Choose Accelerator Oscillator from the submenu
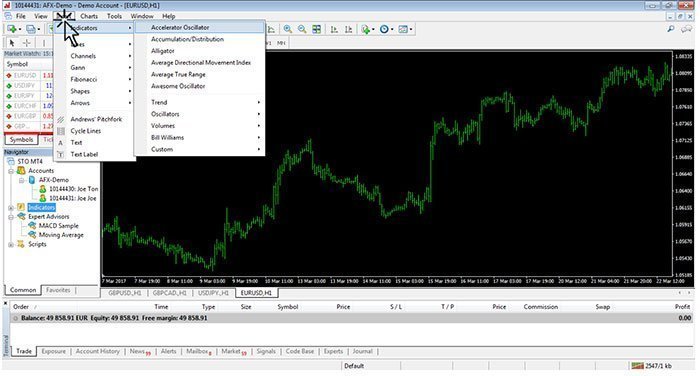This screenshot has width=700, height=376. pos(199,27)
